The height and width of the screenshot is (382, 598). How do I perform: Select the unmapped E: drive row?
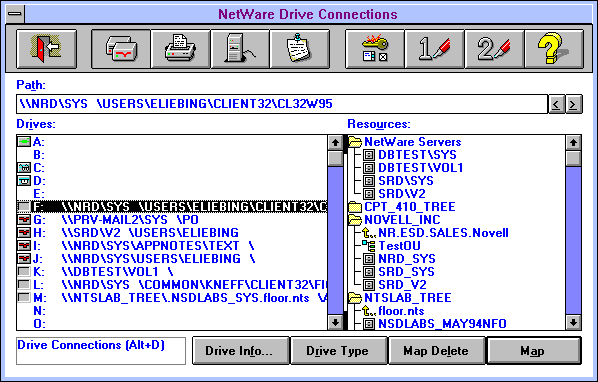[172, 194]
